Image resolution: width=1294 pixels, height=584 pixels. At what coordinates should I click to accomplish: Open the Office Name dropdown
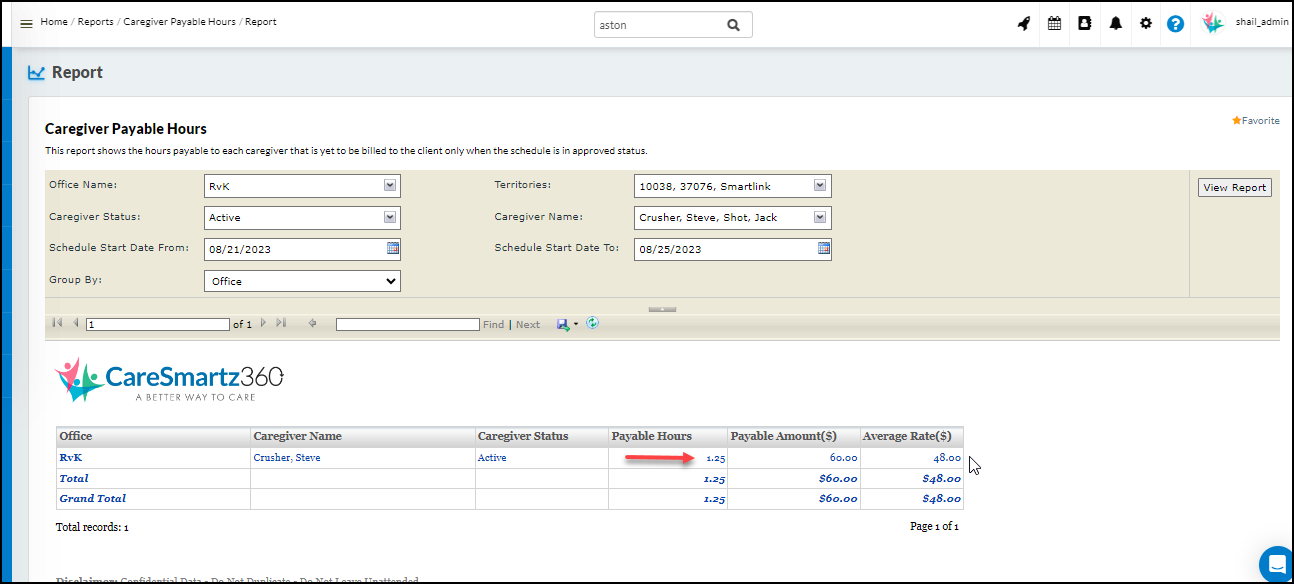391,185
